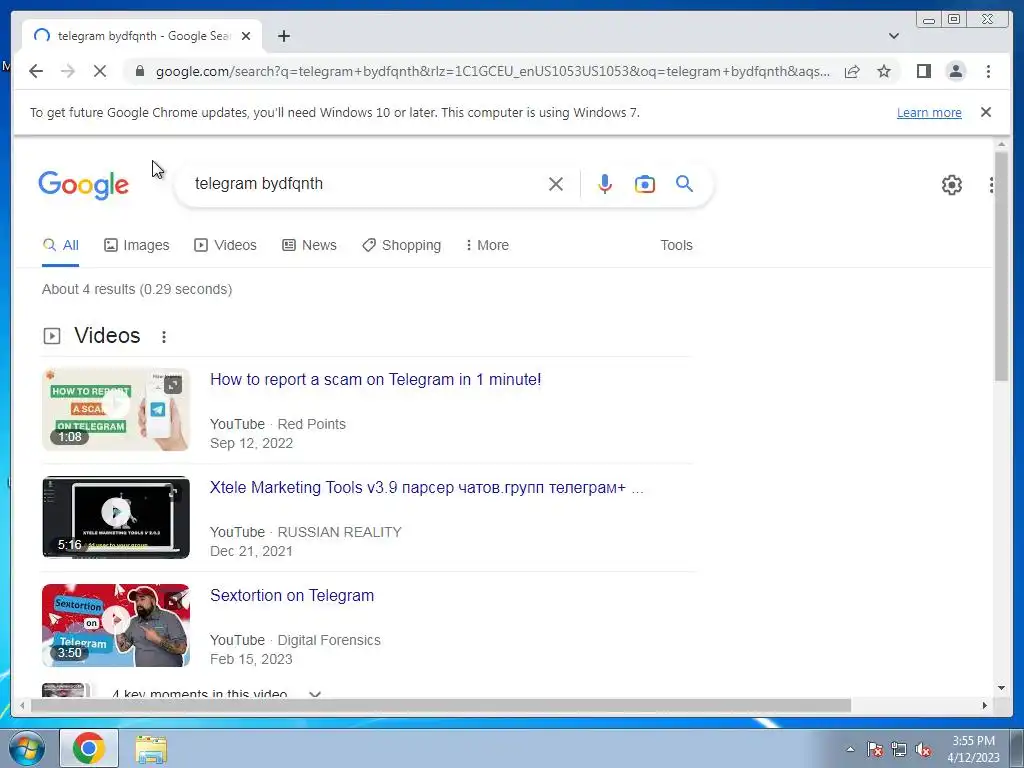Bookmark this page with the star icon

(x=884, y=71)
